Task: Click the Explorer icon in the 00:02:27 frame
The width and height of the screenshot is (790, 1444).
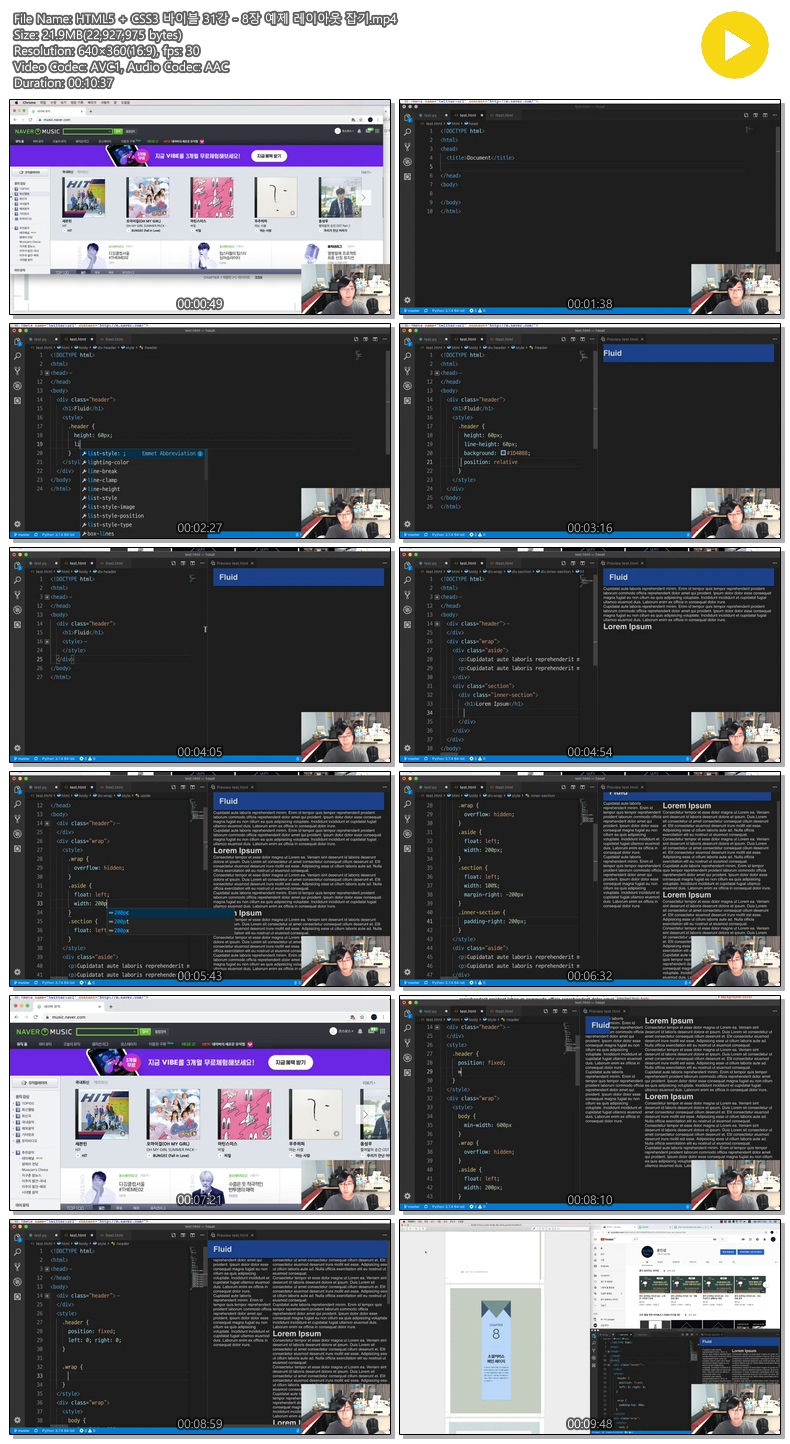Action: (x=17, y=340)
